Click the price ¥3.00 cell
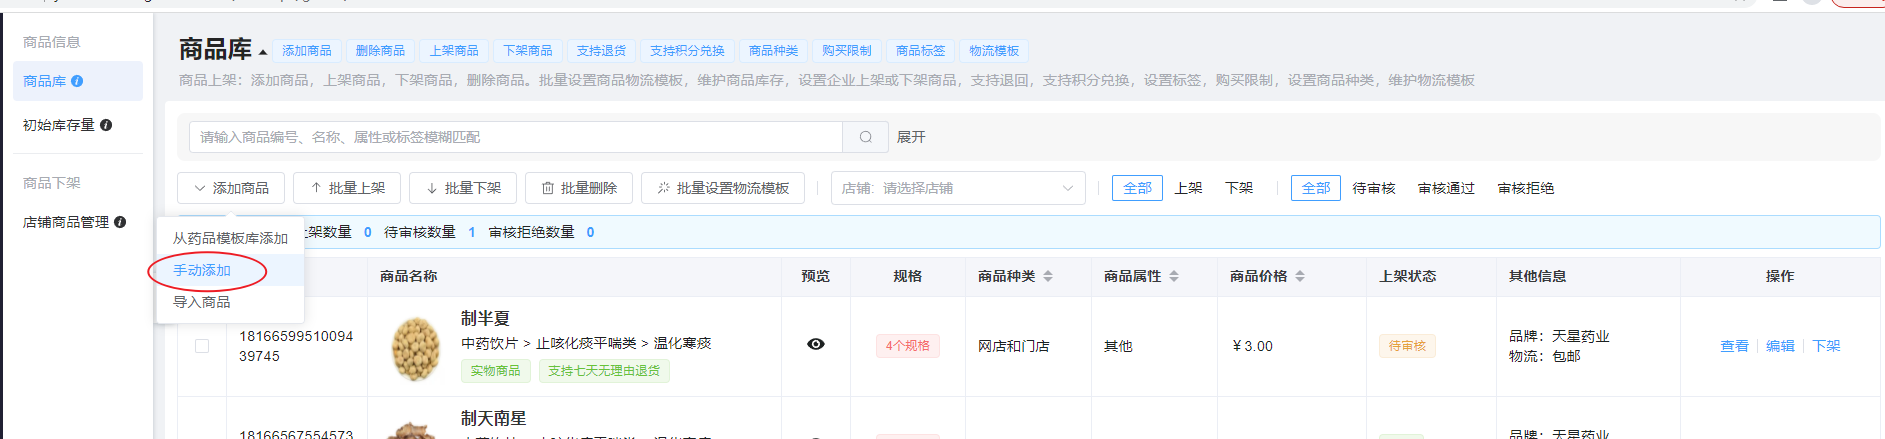1885x439 pixels. [1253, 346]
